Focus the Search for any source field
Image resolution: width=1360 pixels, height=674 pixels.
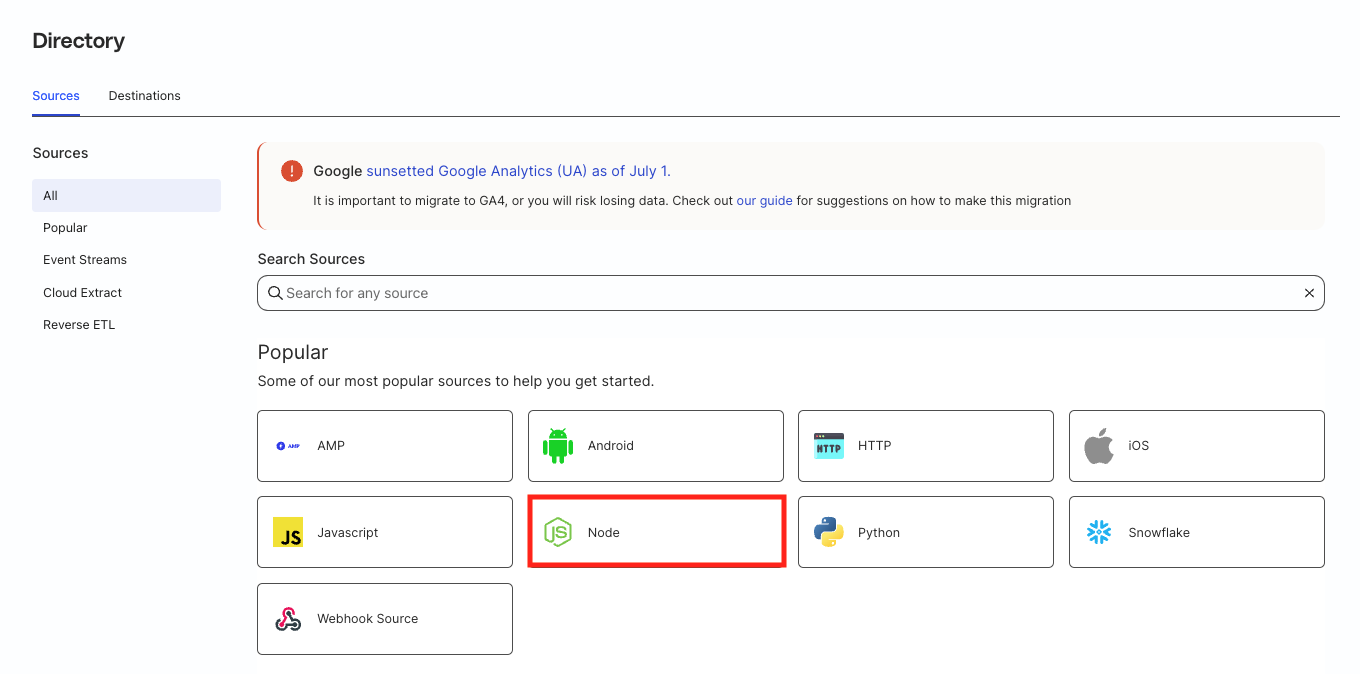click(x=791, y=293)
